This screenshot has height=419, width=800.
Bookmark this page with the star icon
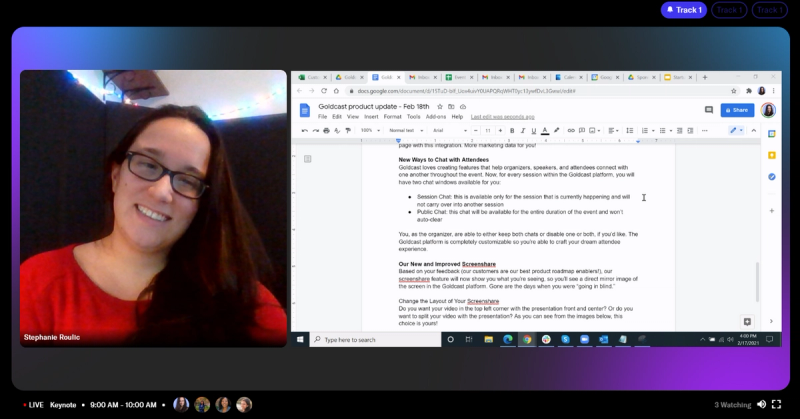click(734, 91)
